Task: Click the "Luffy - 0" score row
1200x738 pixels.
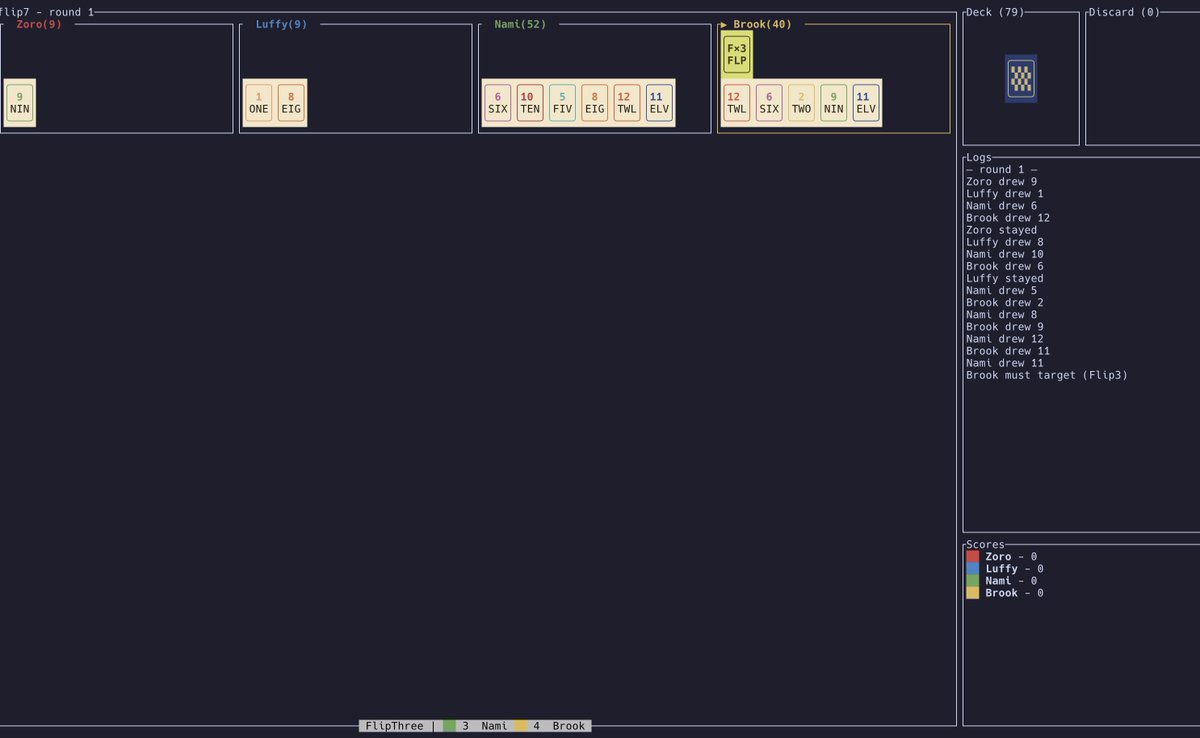Action: point(1005,569)
